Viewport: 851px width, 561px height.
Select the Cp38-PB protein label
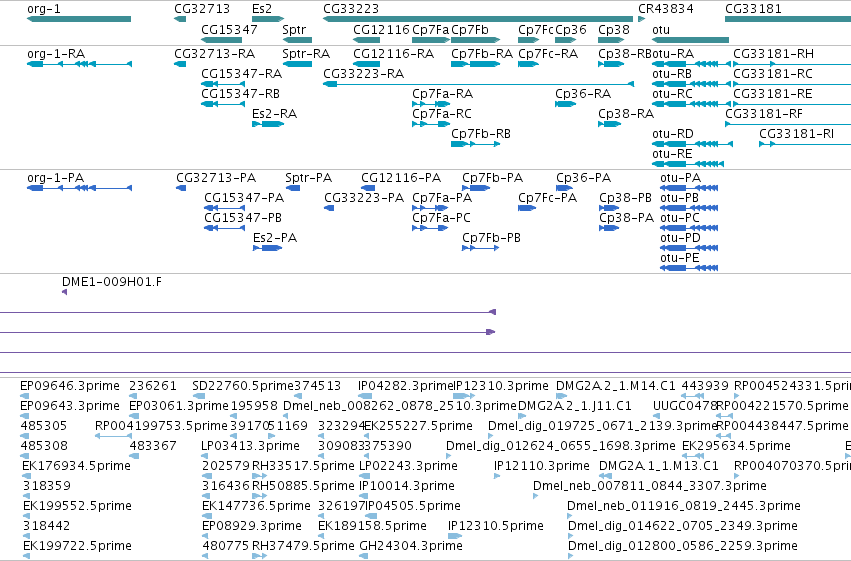click(x=625, y=198)
